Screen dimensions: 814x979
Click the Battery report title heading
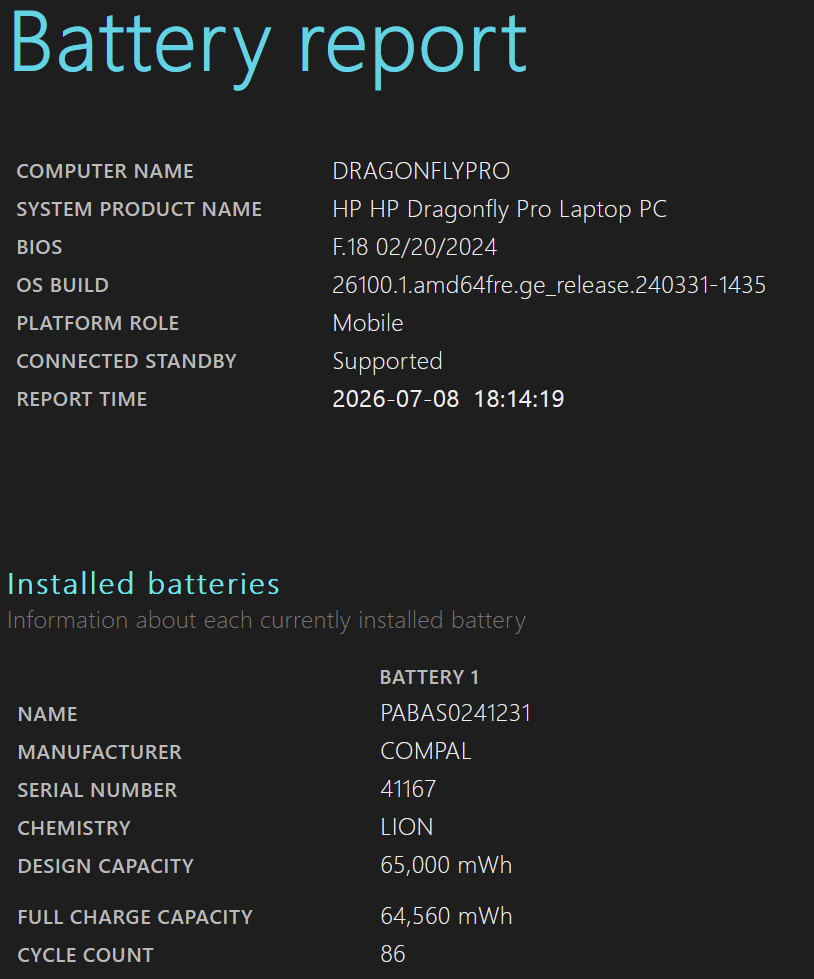pos(268,47)
